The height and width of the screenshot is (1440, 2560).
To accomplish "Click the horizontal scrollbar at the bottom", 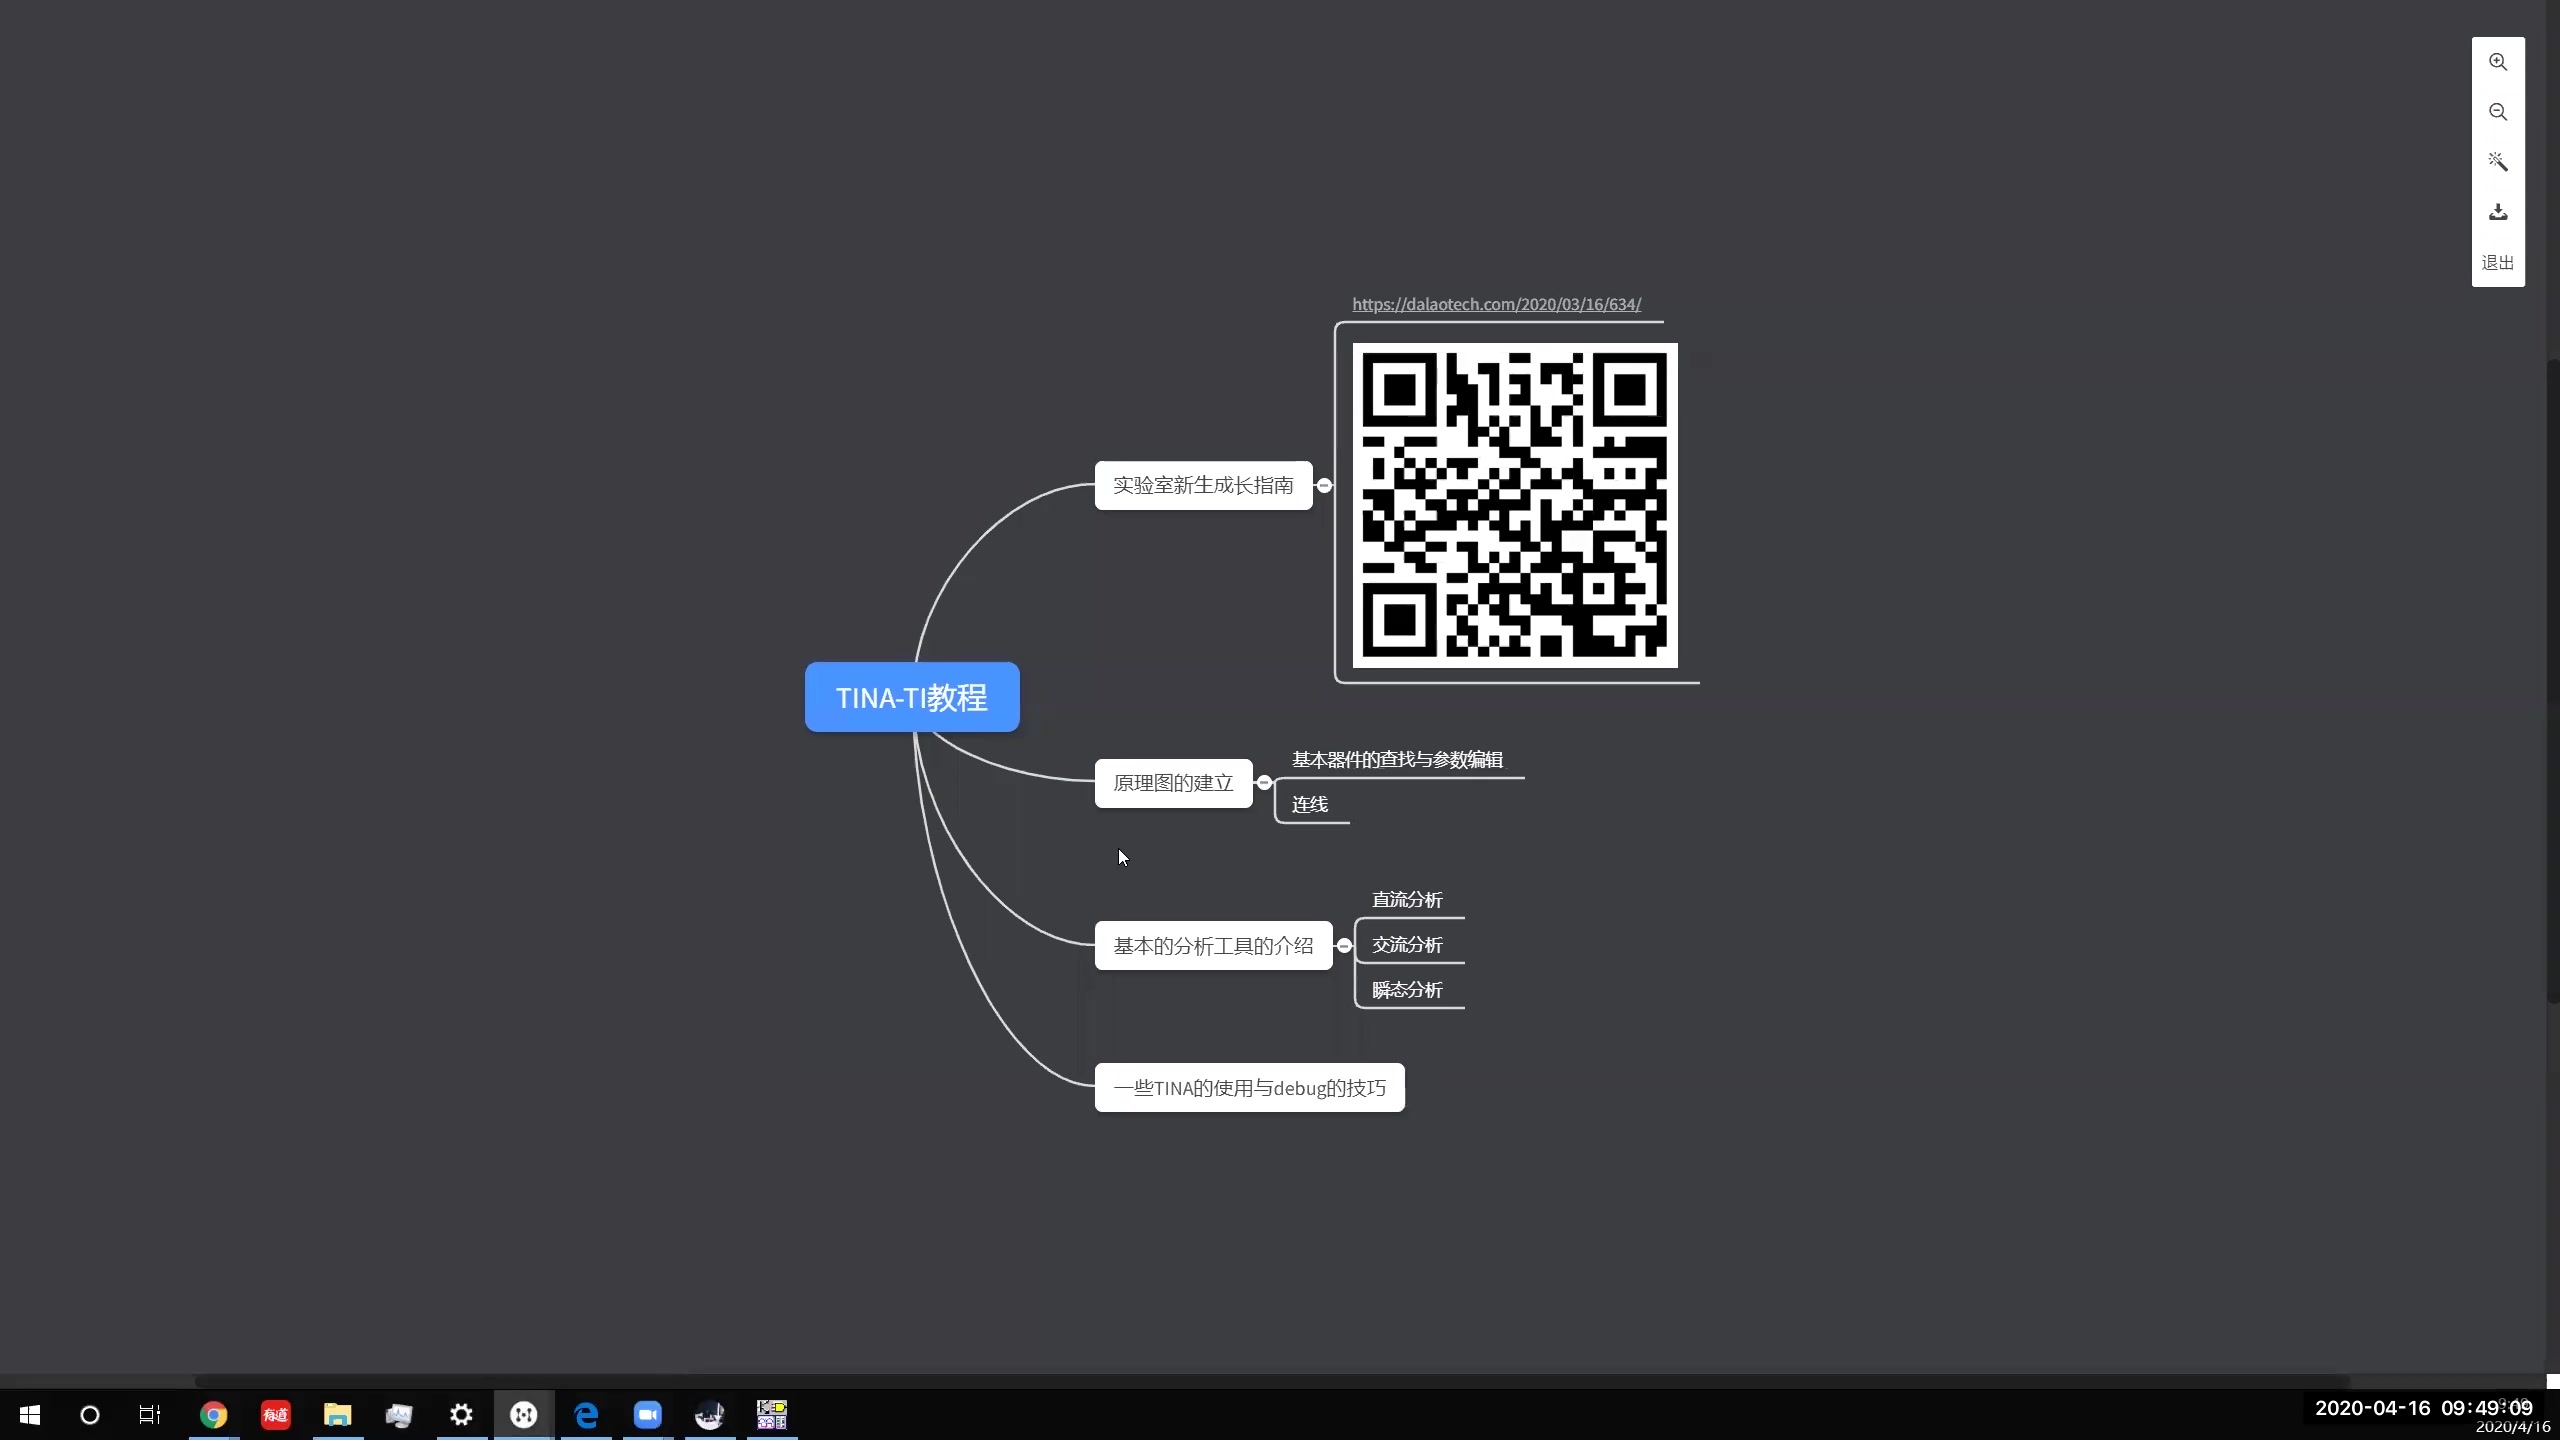I will pyautogui.click(x=1270, y=1381).
